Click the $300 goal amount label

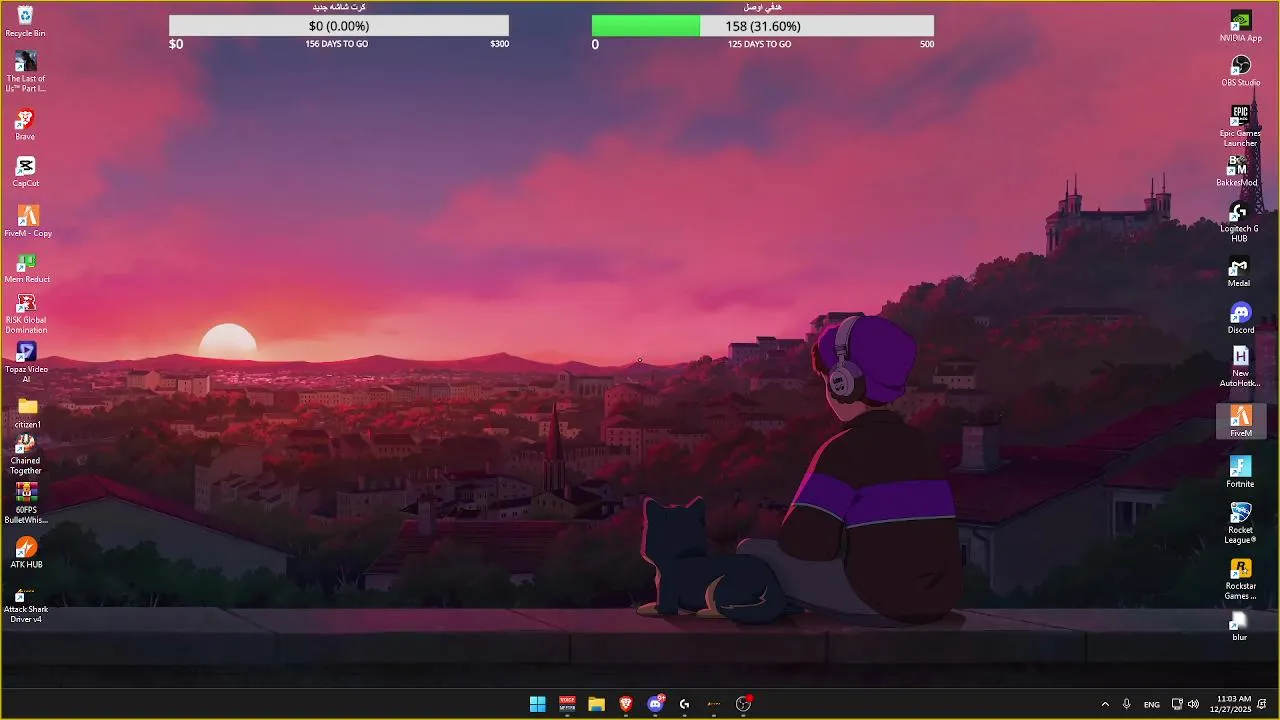[x=499, y=44]
